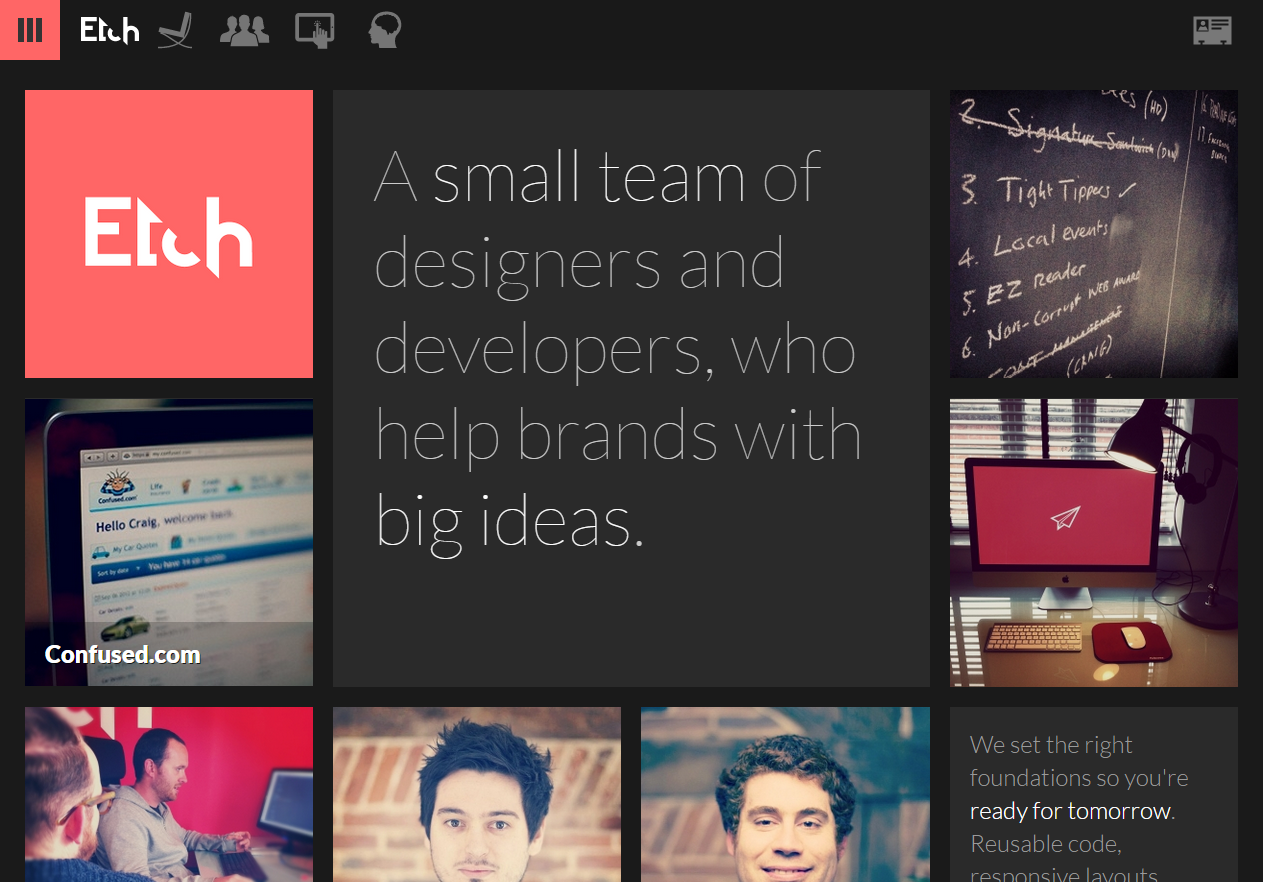The height and width of the screenshot is (882, 1263).
Task: Click the "developers, who" headline line
Action: [x=615, y=350]
